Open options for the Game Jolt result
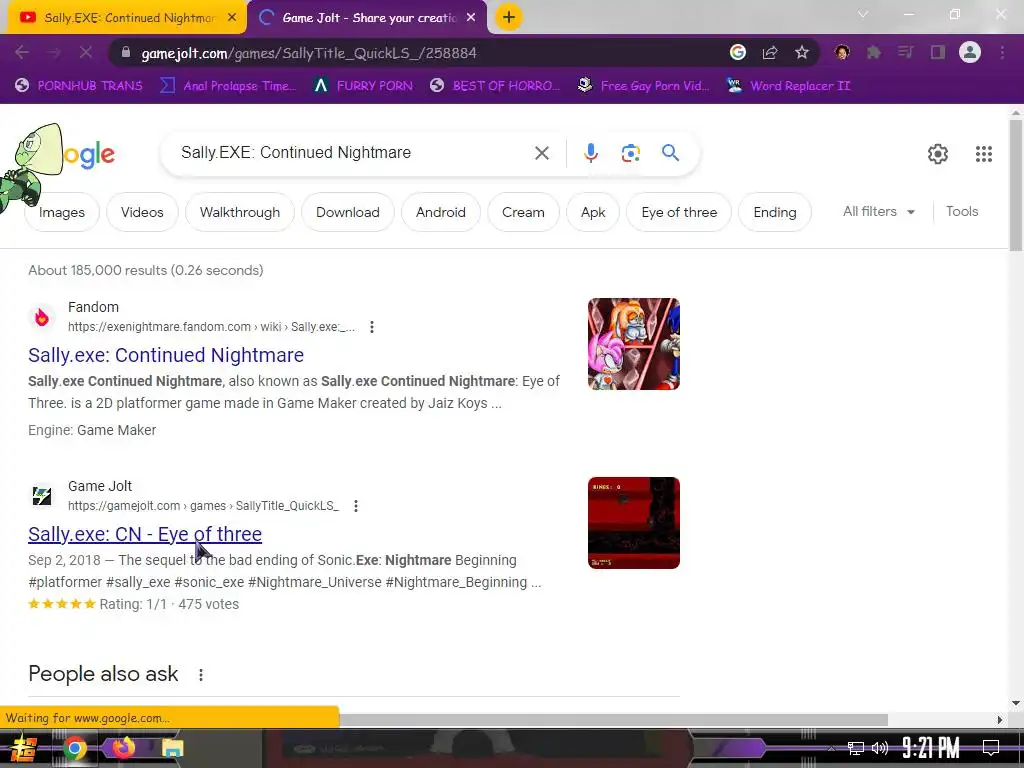This screenshot has height=768, width=1024. tap(356, 505)
